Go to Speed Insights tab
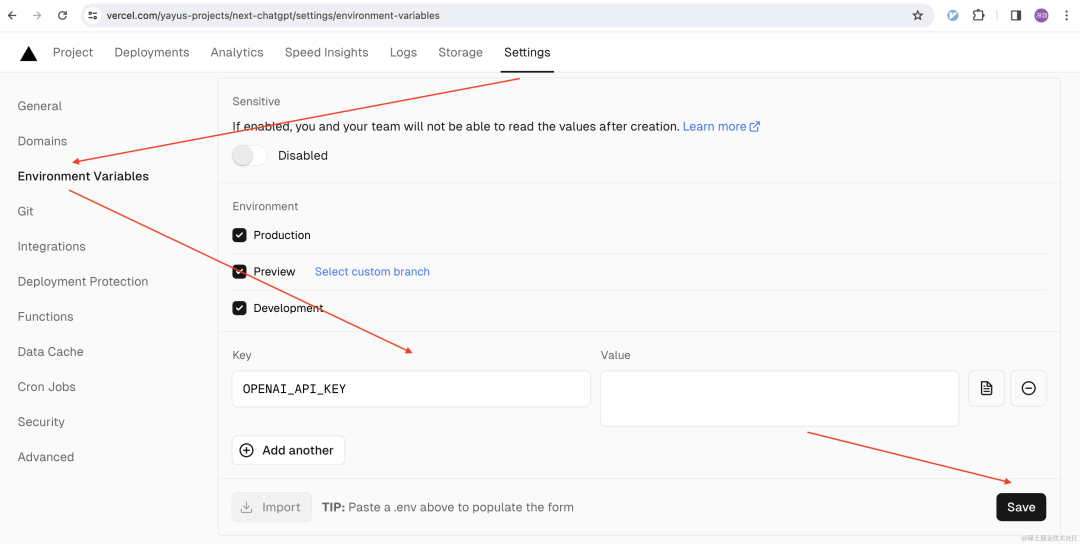The width and height of the screenshot is (1080, 544). click(326, 52)
